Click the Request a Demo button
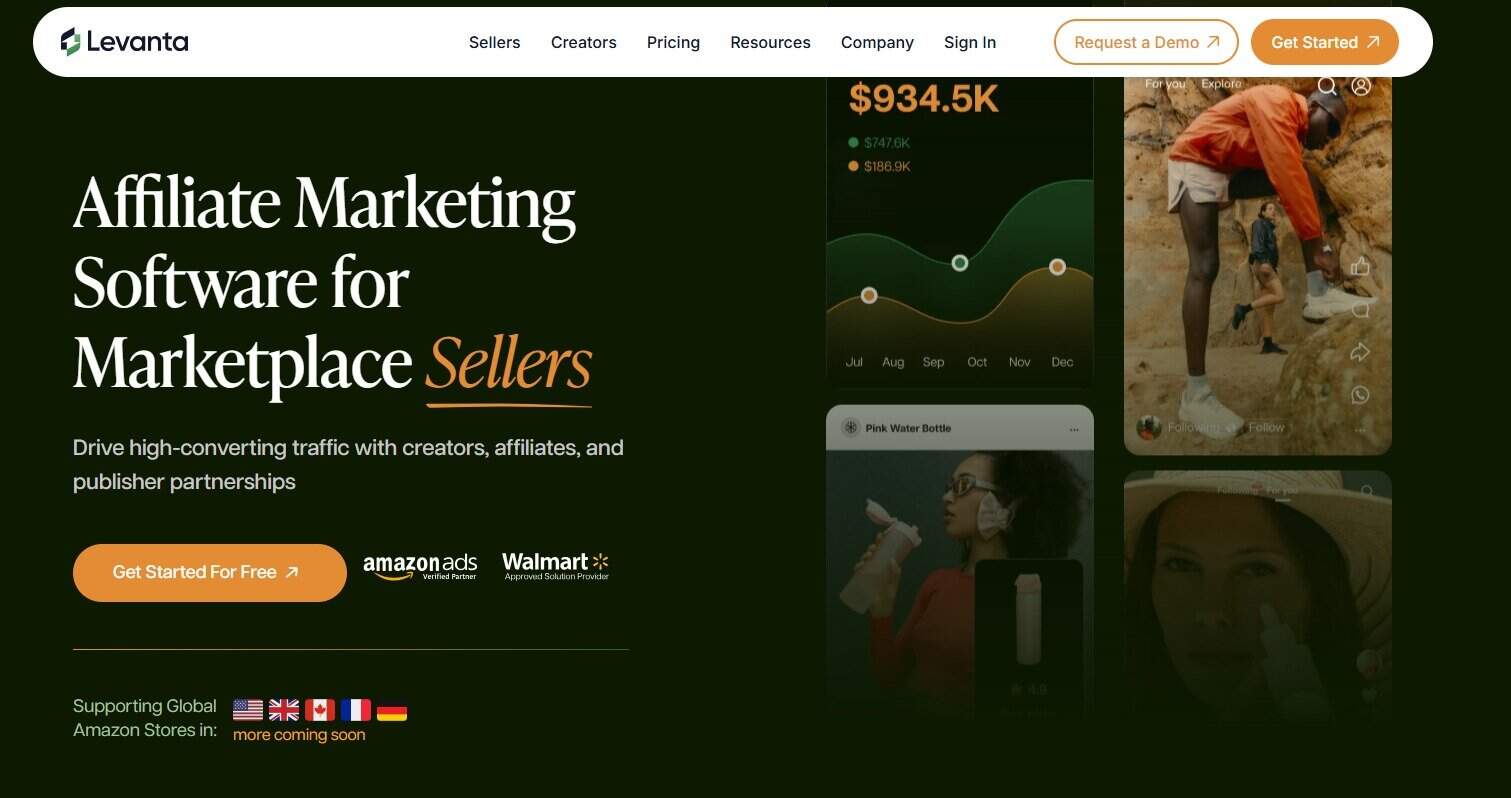1511x798 pixels. coord(1146,42)
